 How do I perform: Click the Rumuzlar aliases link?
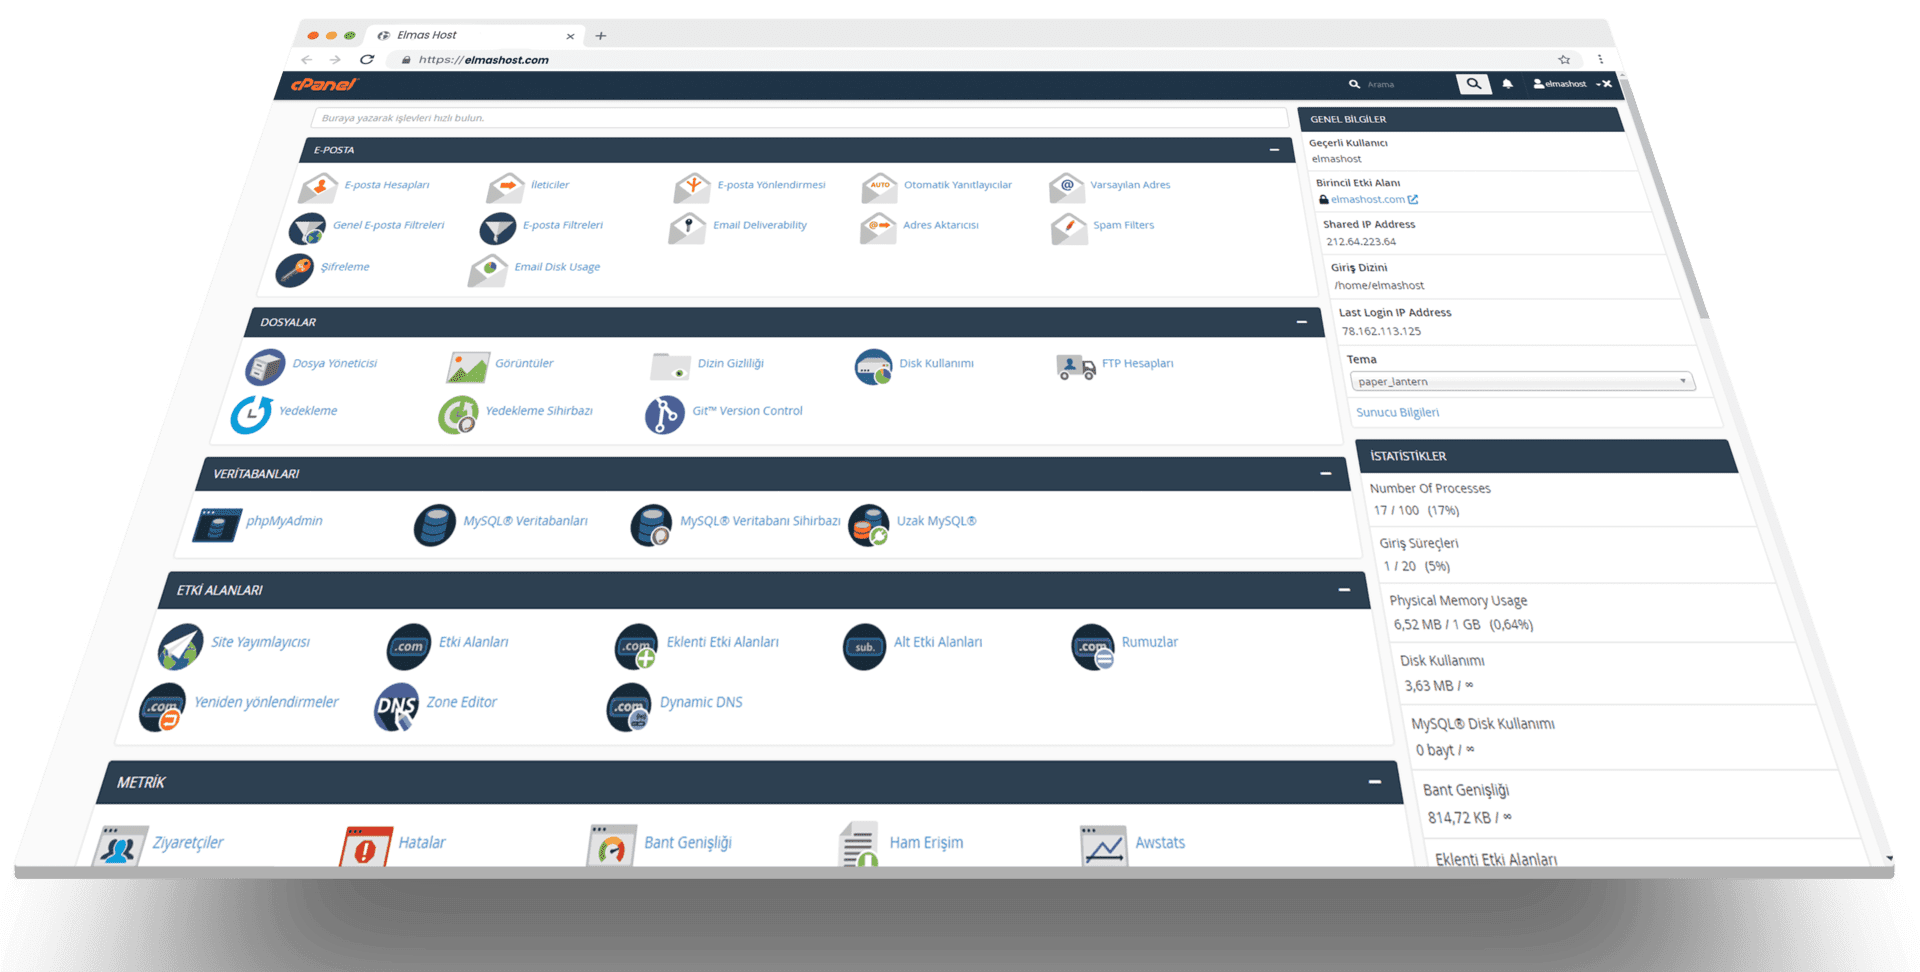pyautogui.click(x=1149, y=642)
